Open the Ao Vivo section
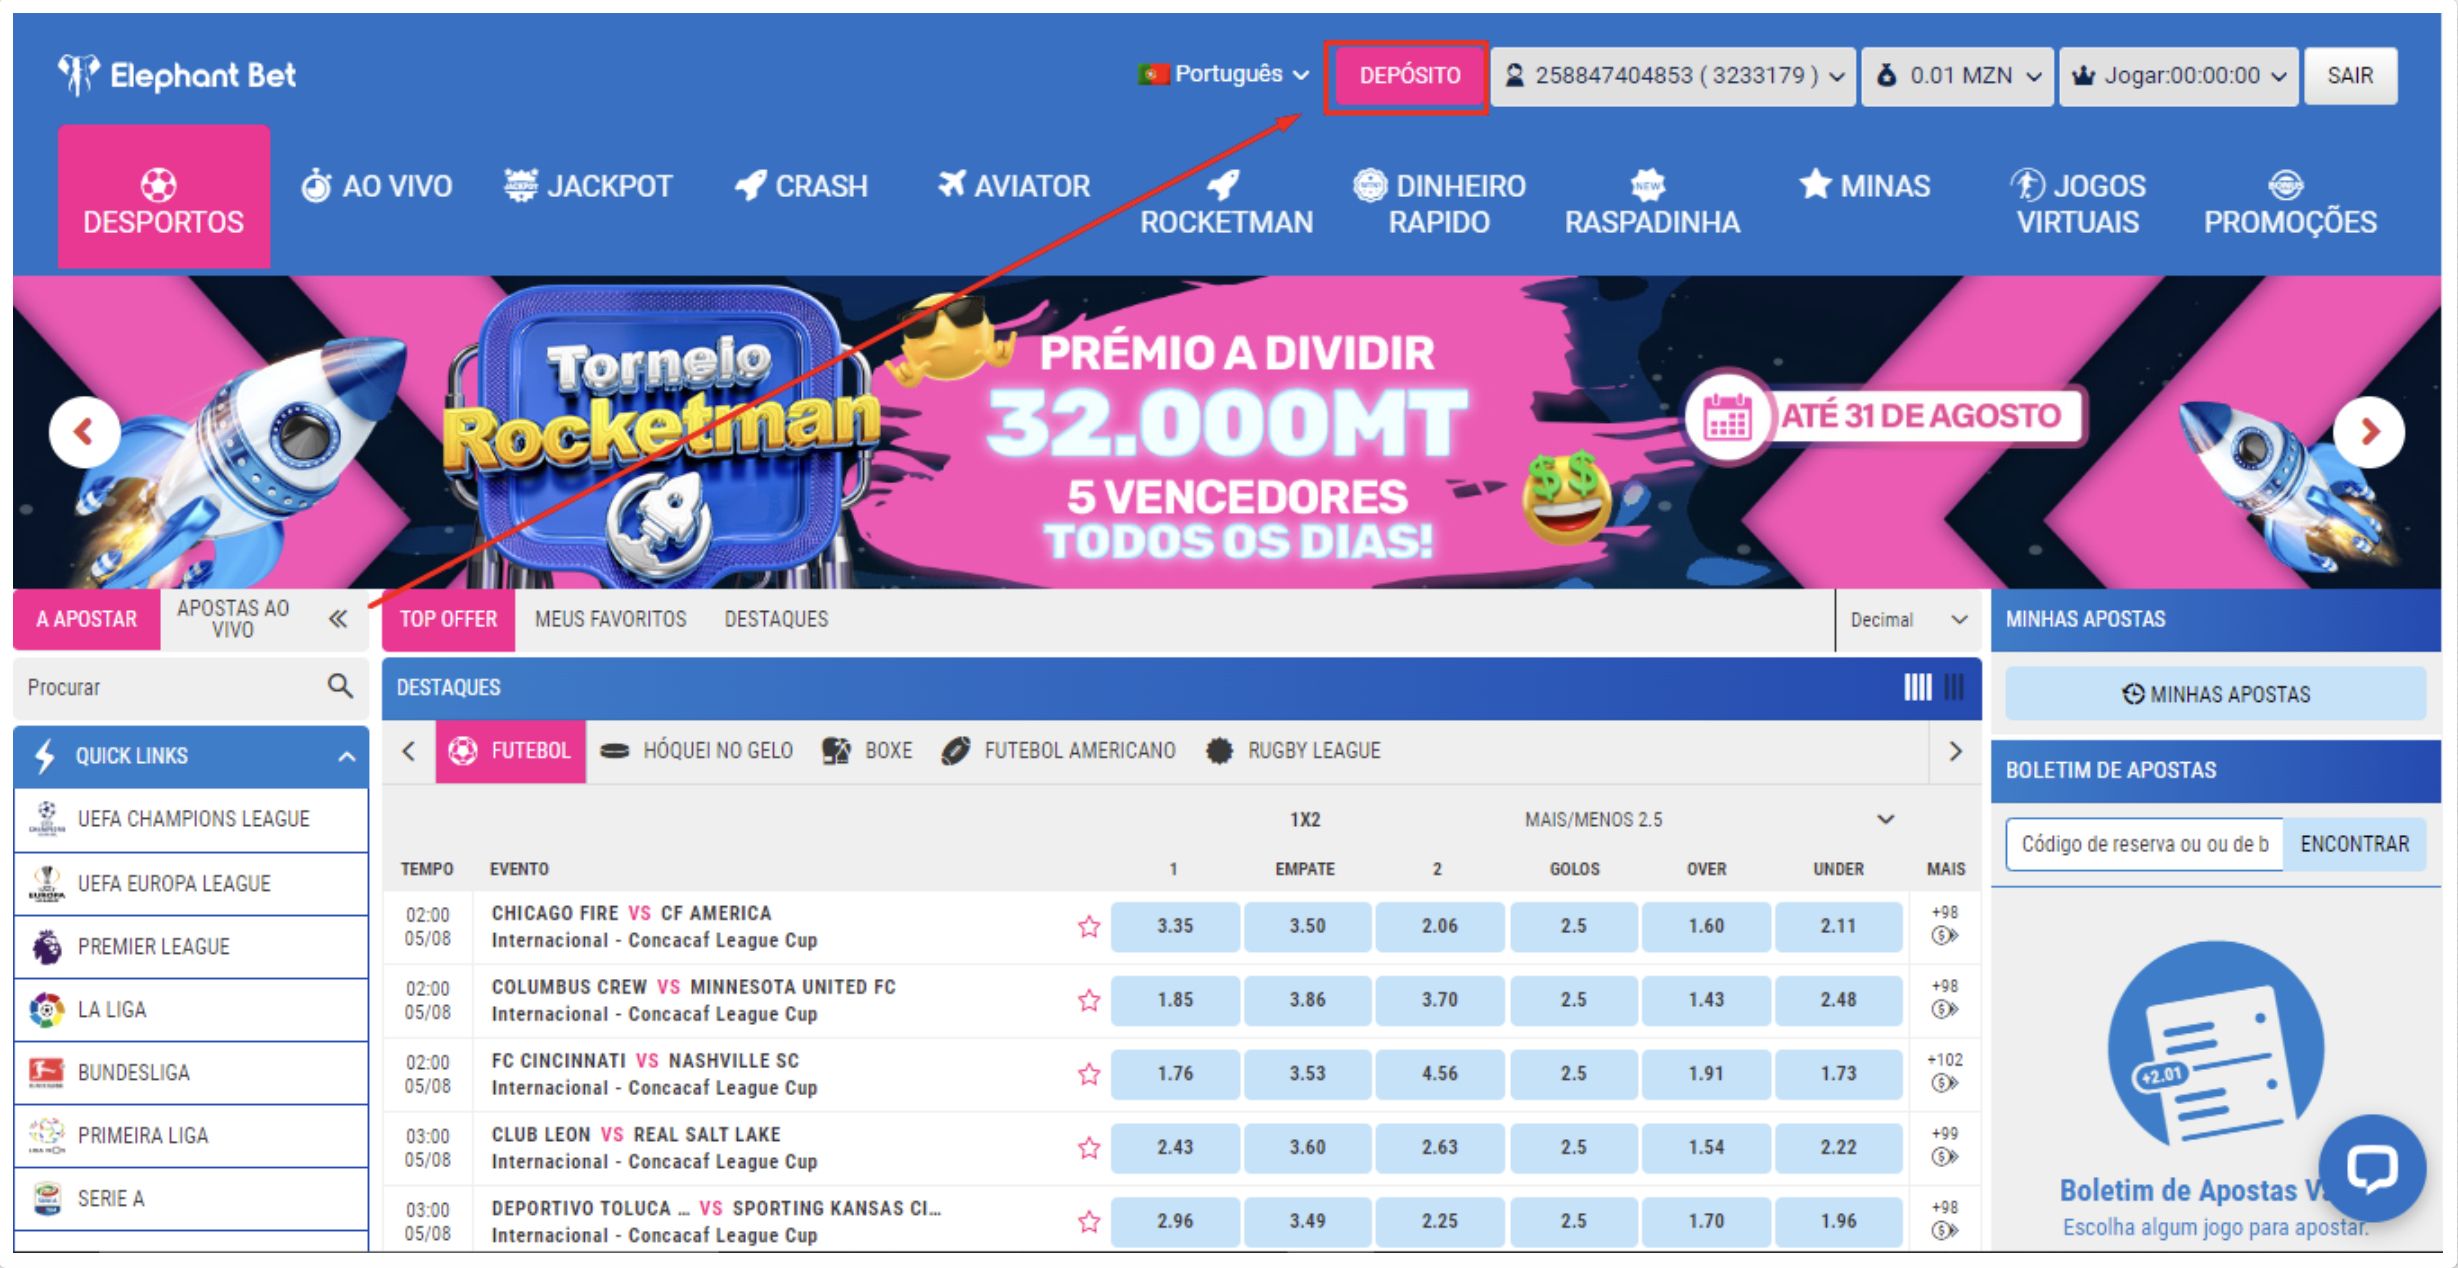 click(377, 186)
